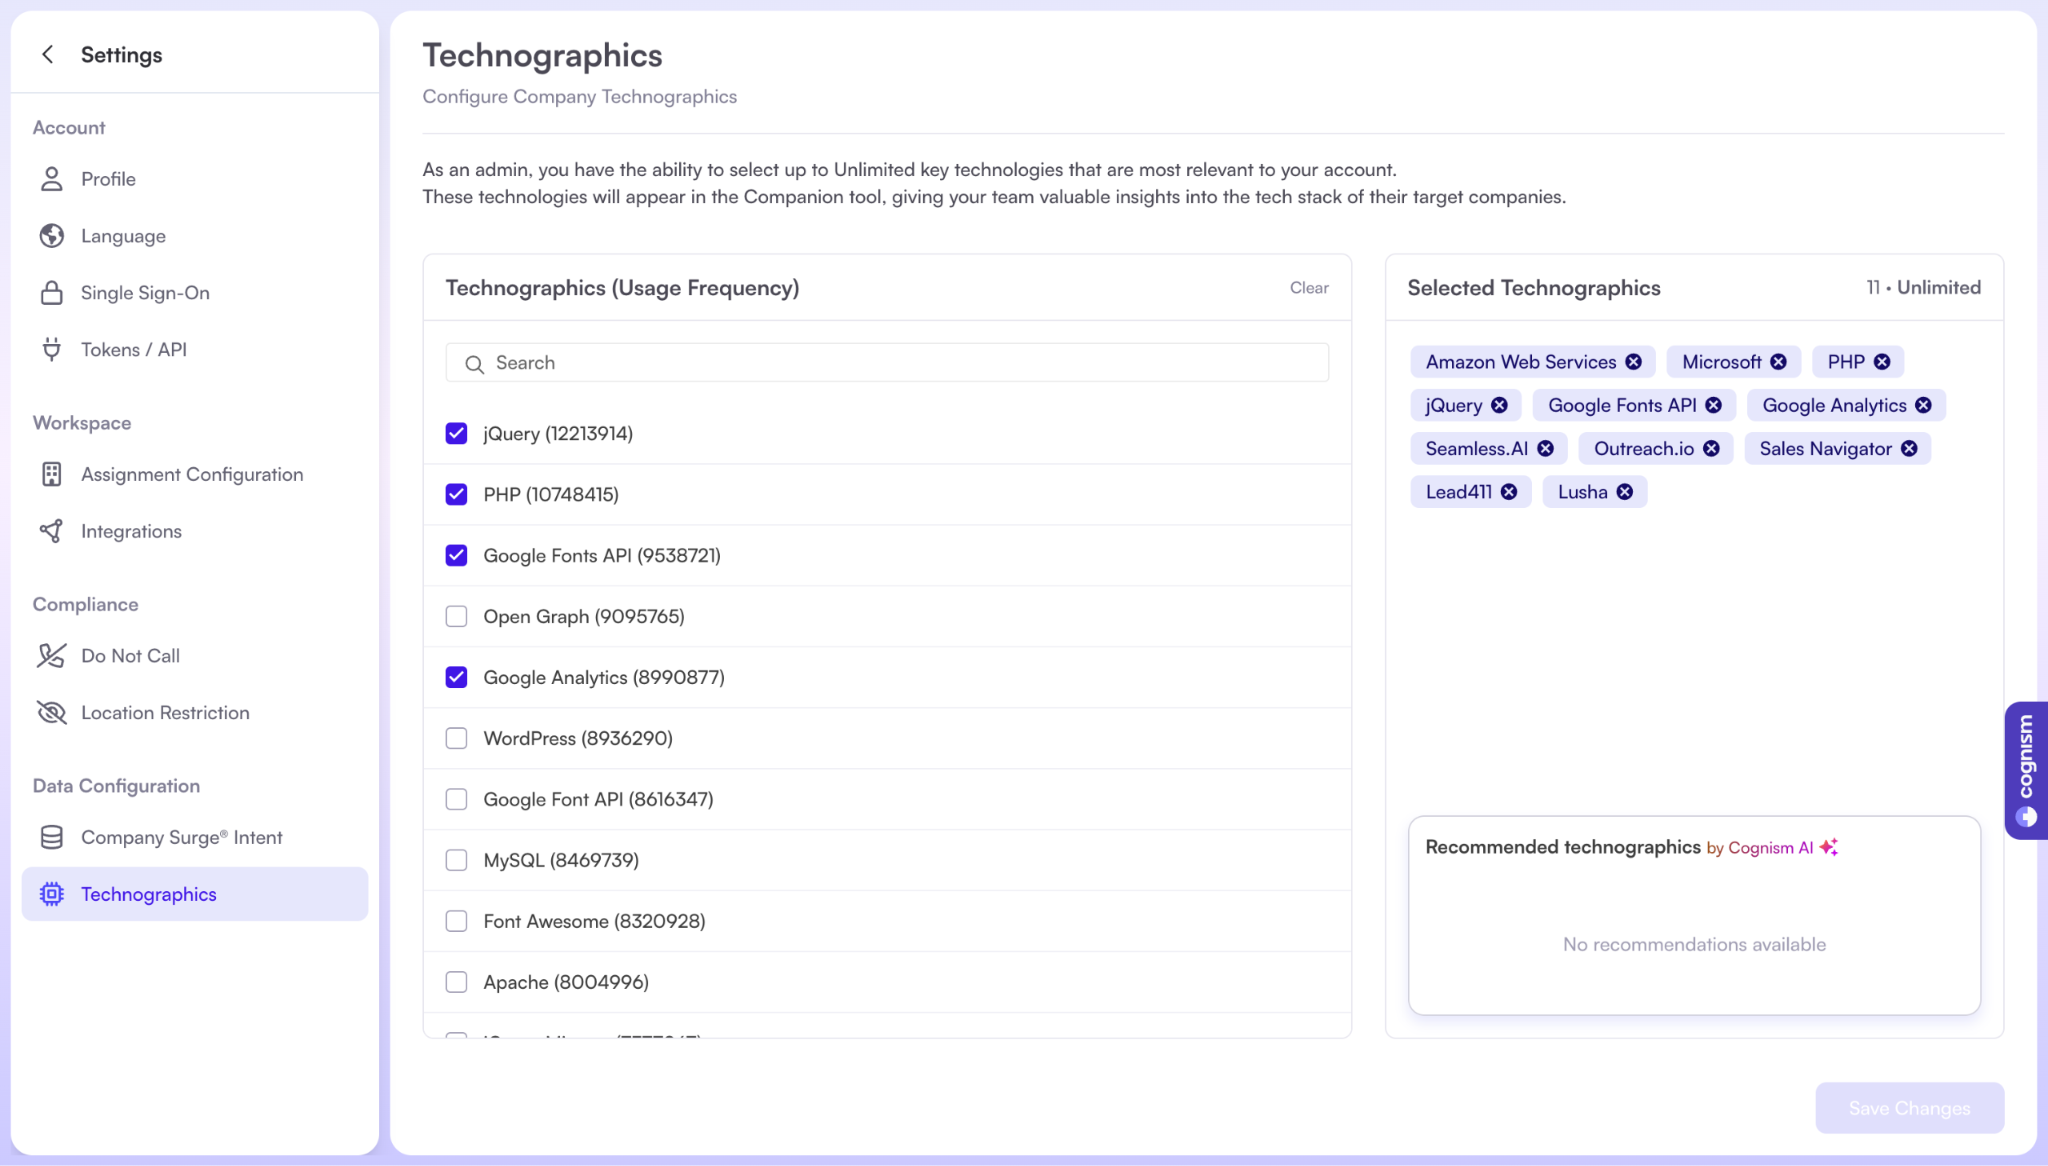Open the Do Not Call page
This screenshot has height=1166, width=2048.
coord(130,656)
